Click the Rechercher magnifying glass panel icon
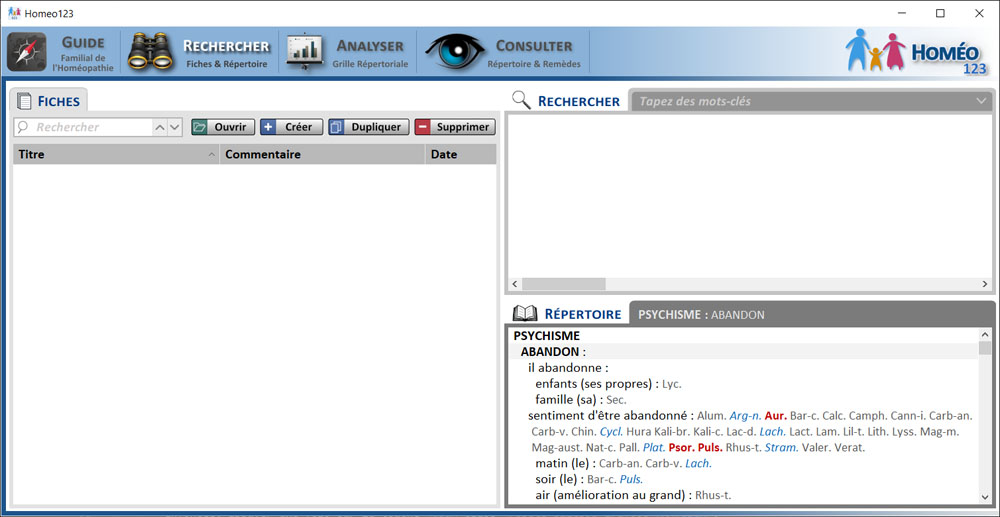 click(x=522, y=100)
